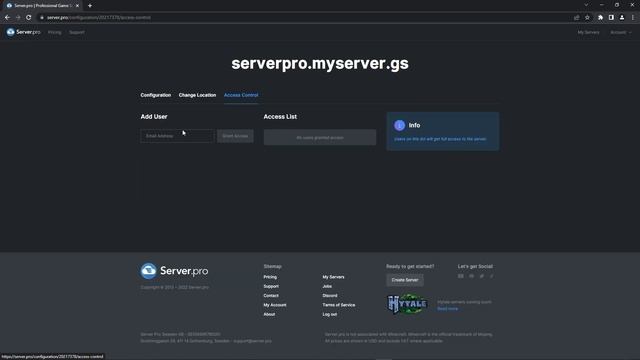
Task: Click the browser forward arrow
Action: point(18,18)
